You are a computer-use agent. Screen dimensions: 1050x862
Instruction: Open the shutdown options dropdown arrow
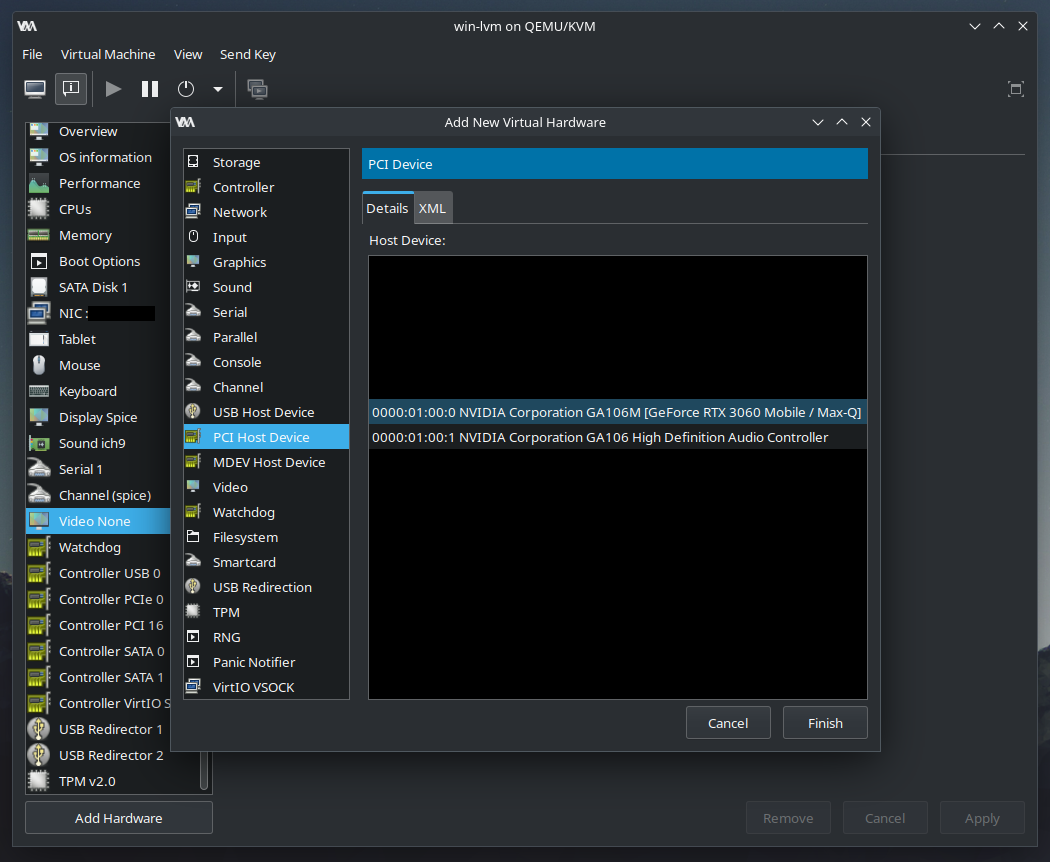point(218,89)
